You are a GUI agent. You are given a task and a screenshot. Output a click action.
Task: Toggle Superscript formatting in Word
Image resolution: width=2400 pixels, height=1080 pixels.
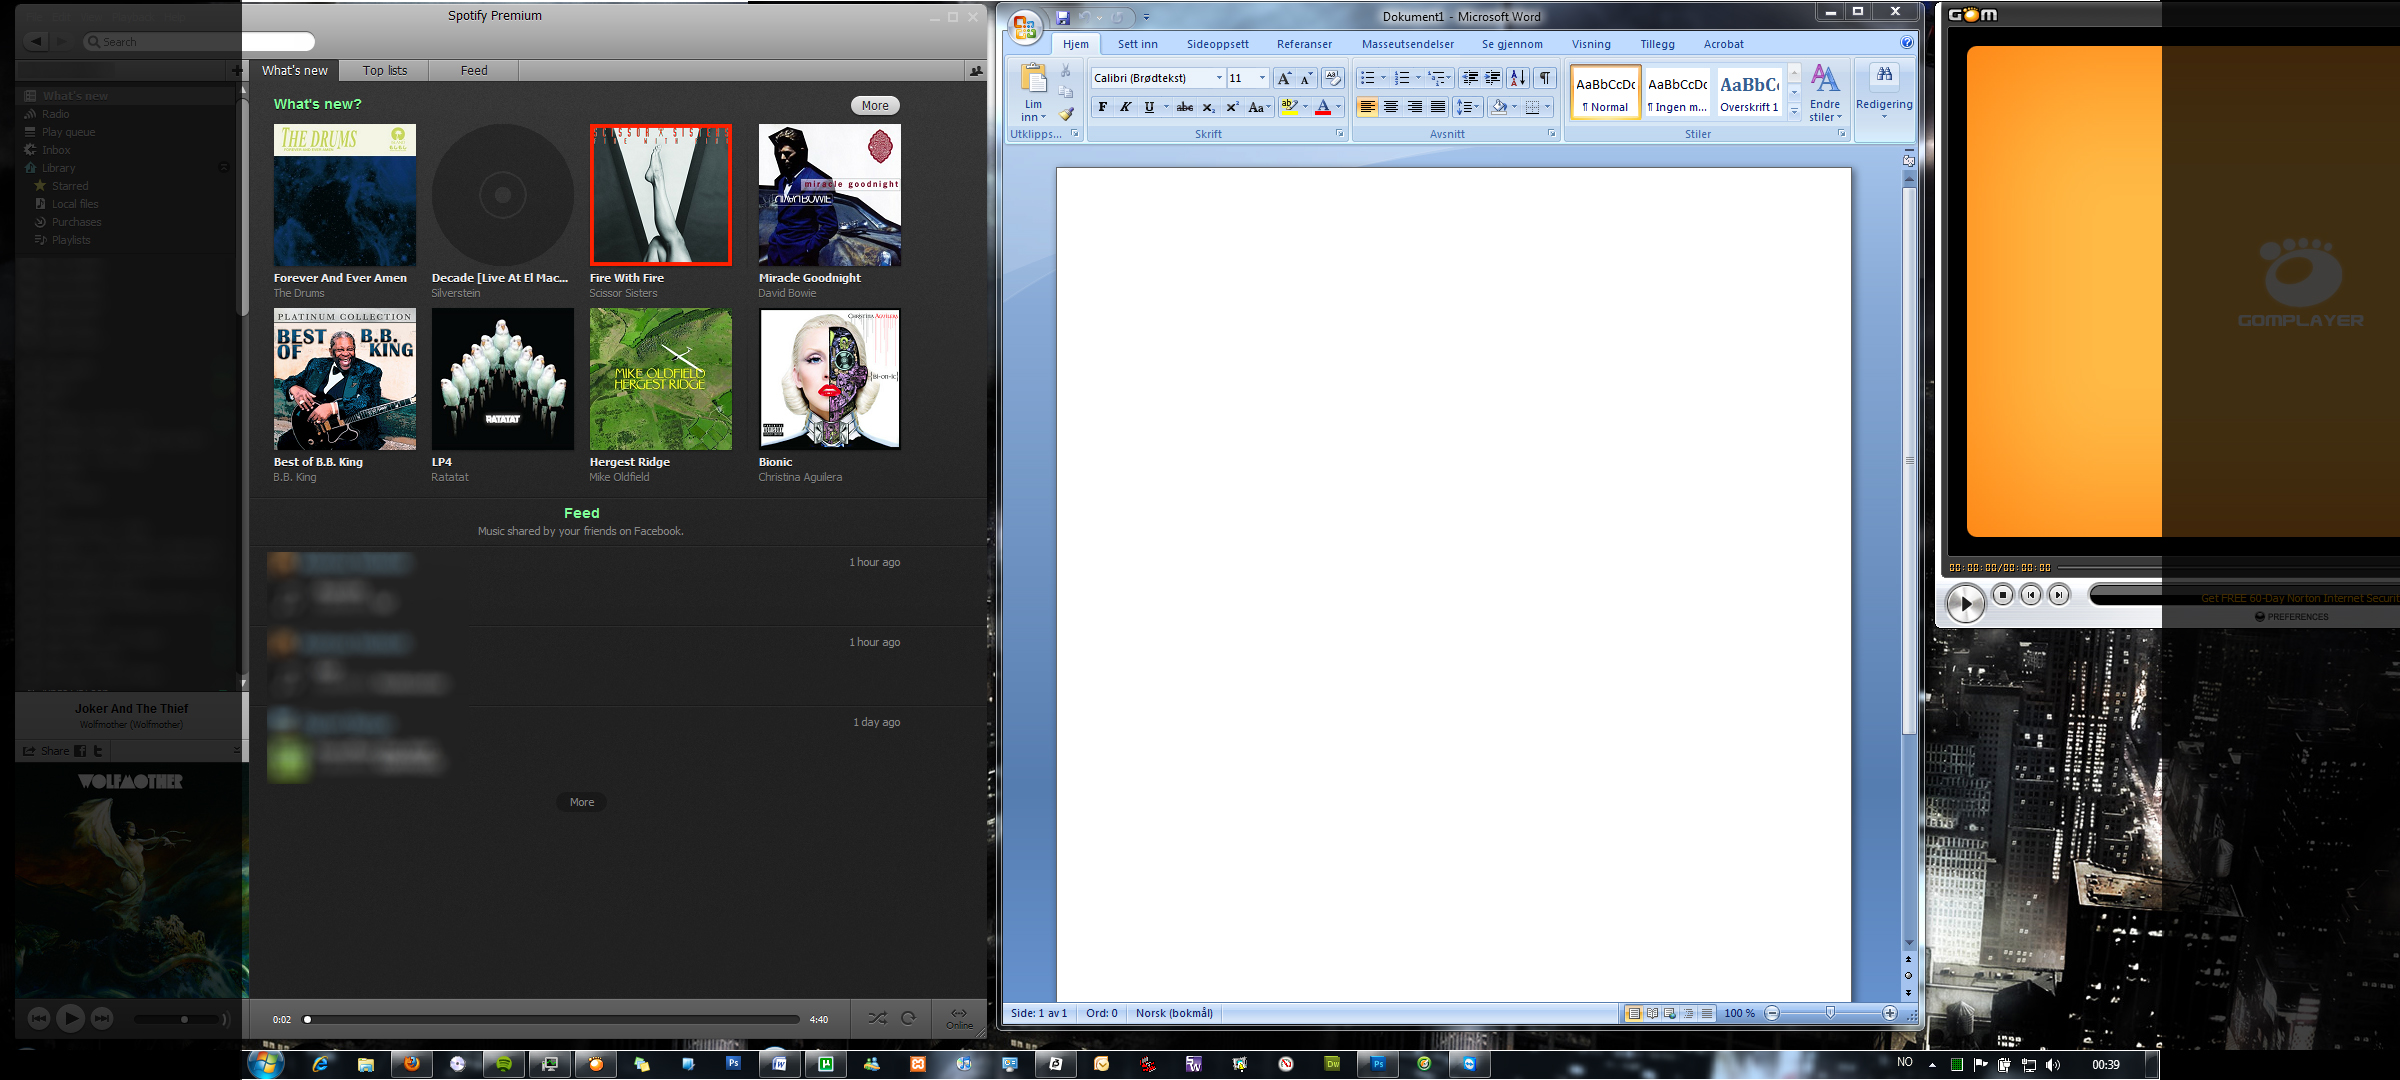point(1232,107)
